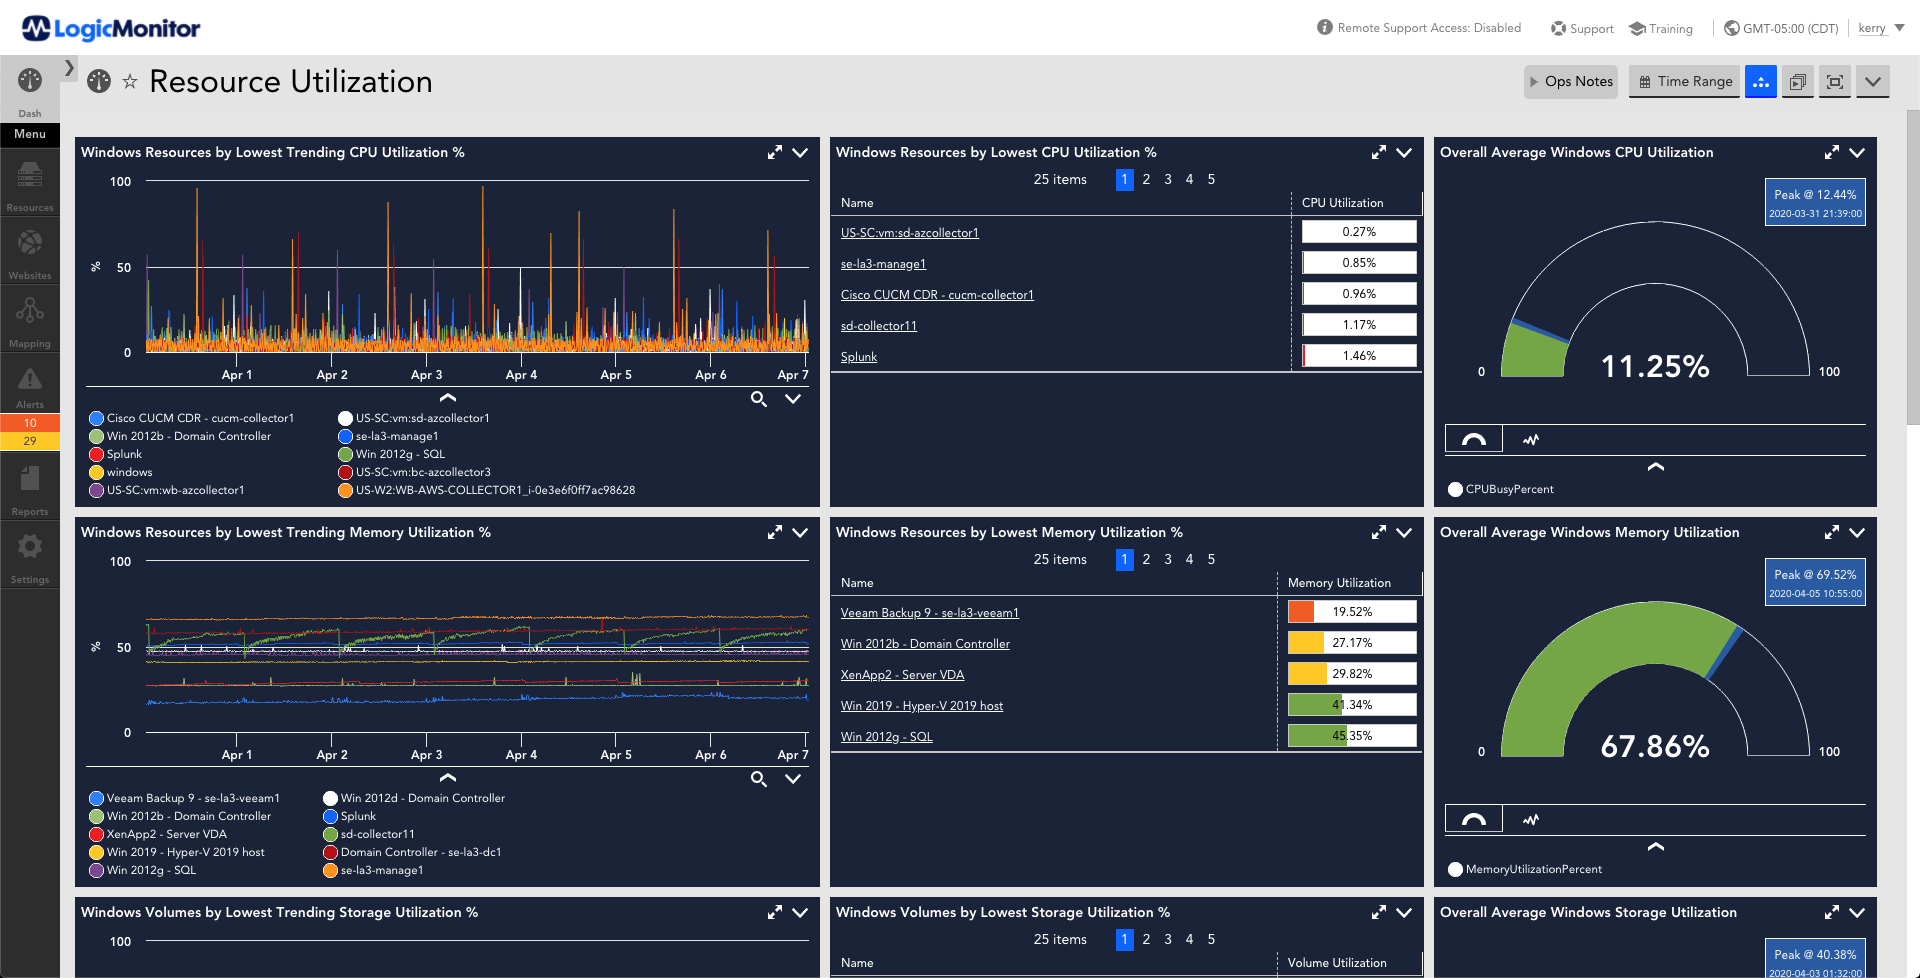Enter fullscreen mode using the toolbar icon
The height and width of the screenshot is (978, 1920).
[x=1834, y=81]
